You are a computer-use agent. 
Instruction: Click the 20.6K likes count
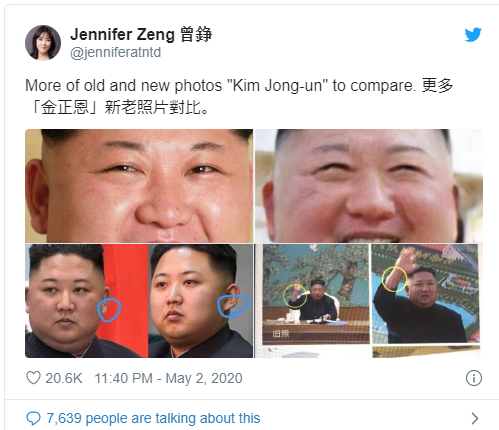64,378
